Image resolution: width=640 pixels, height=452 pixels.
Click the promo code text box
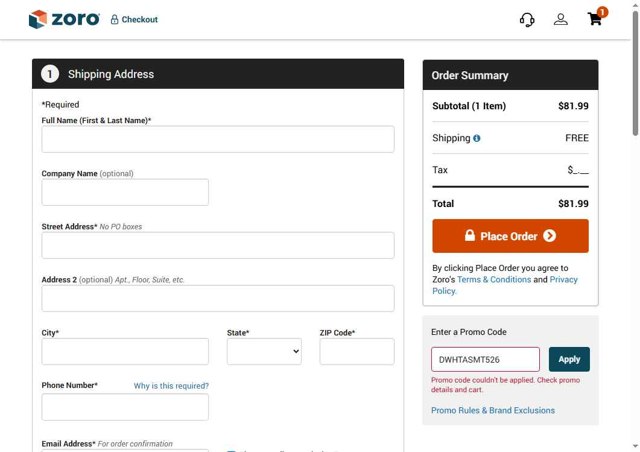pyautogui.click(x=485, y=359)
